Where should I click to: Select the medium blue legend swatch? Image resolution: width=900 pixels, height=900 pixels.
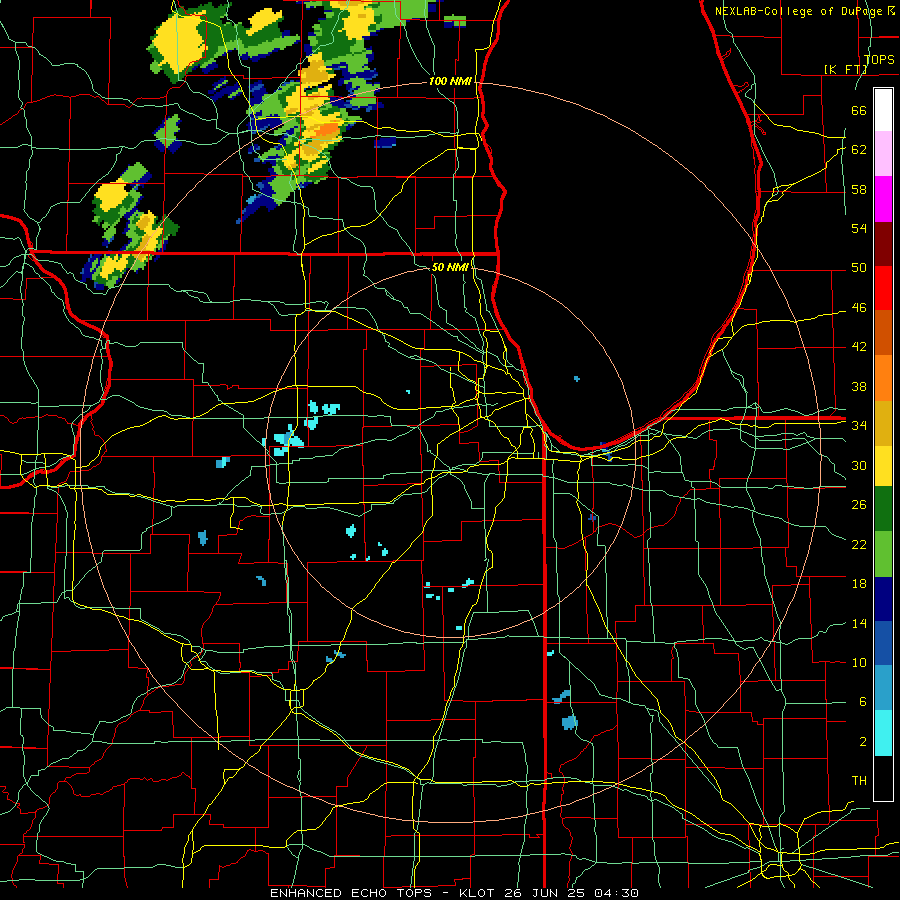(x=883, y=643)
